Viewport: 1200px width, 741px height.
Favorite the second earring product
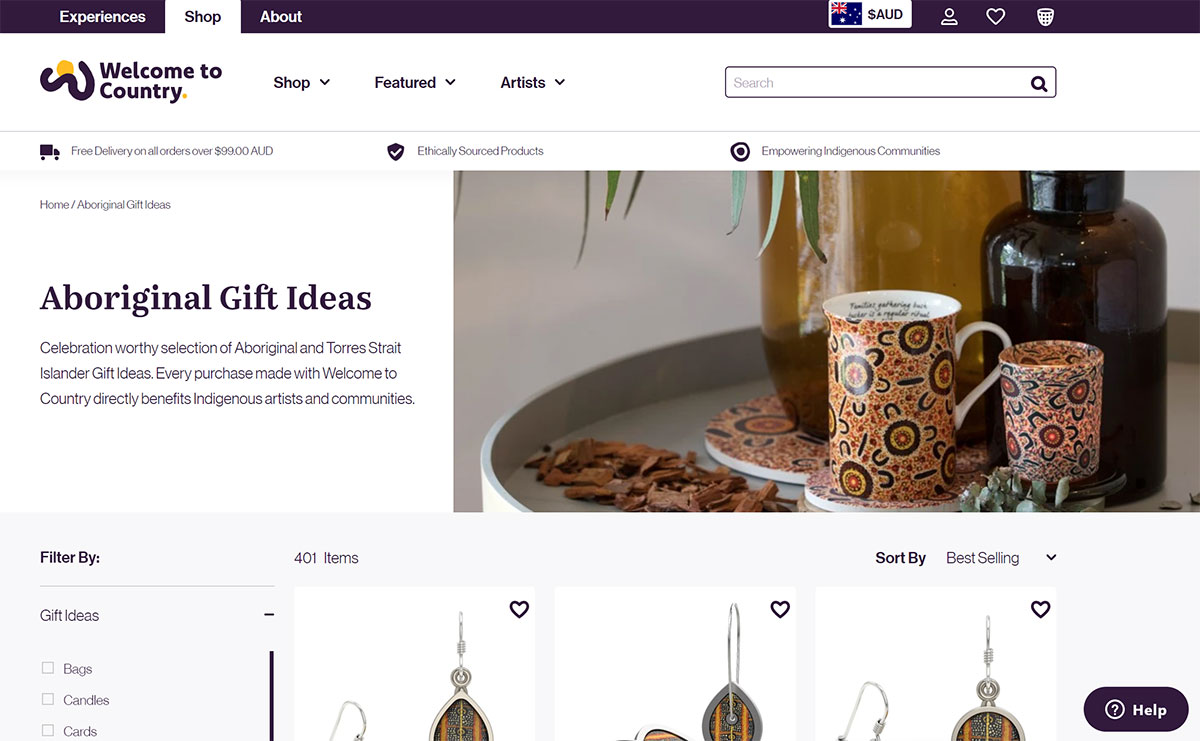(780, 609)
